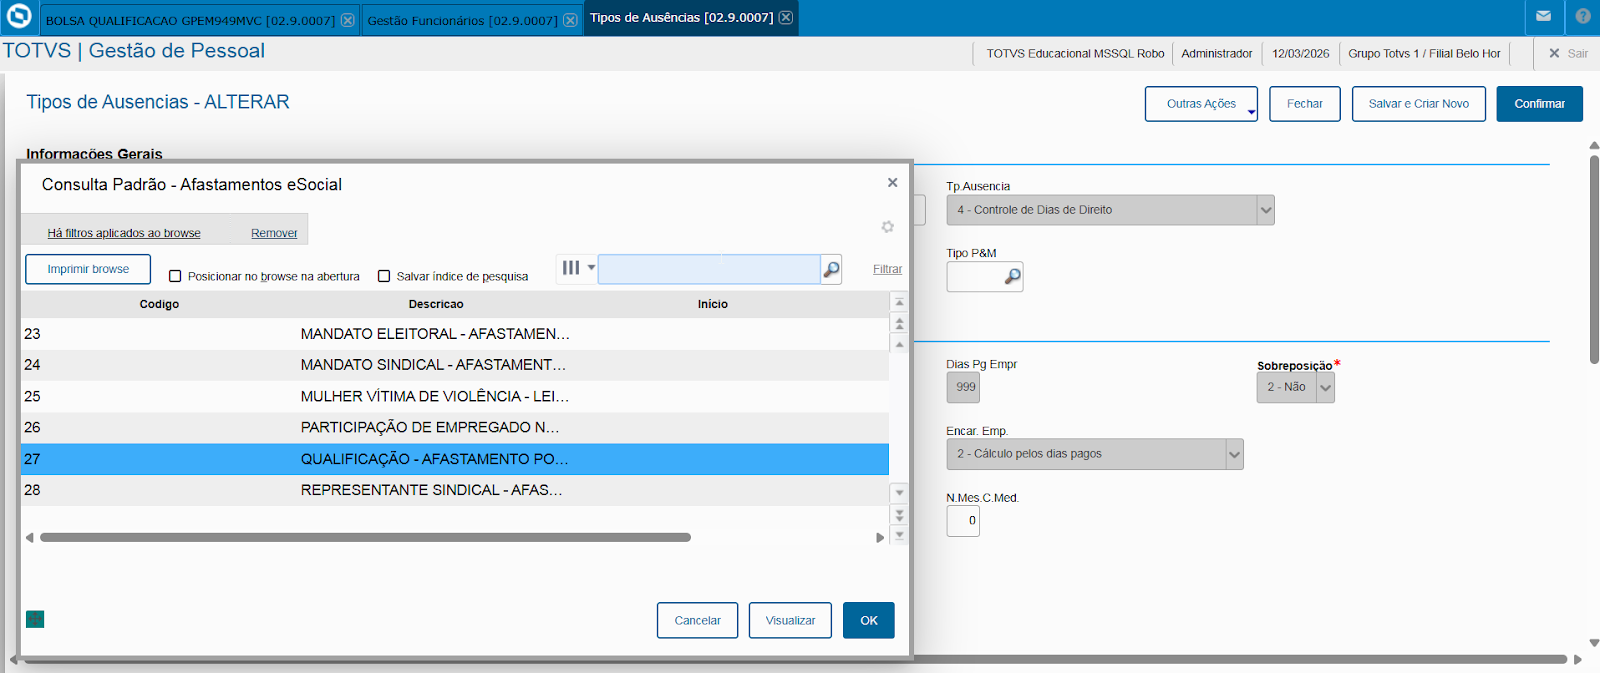This screenshot has width=1600, height=673.
Task: Close the Tipos de Ausências tab
Action: [786, 17]
